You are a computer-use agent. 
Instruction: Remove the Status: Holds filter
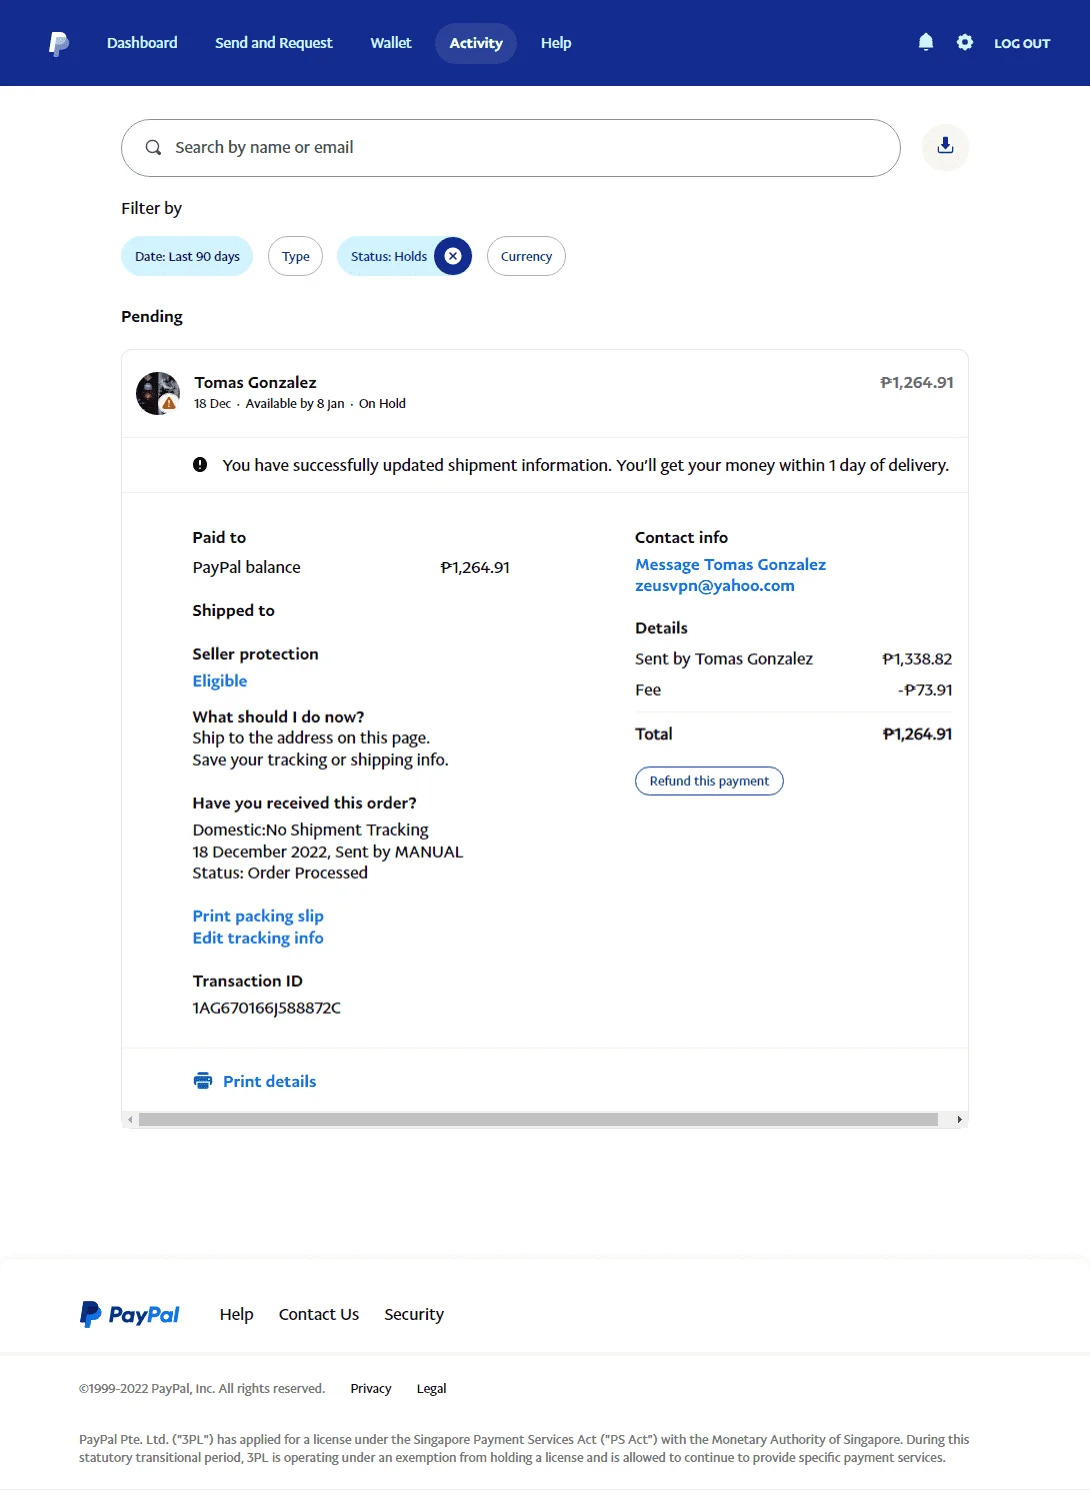click(453, 256)
